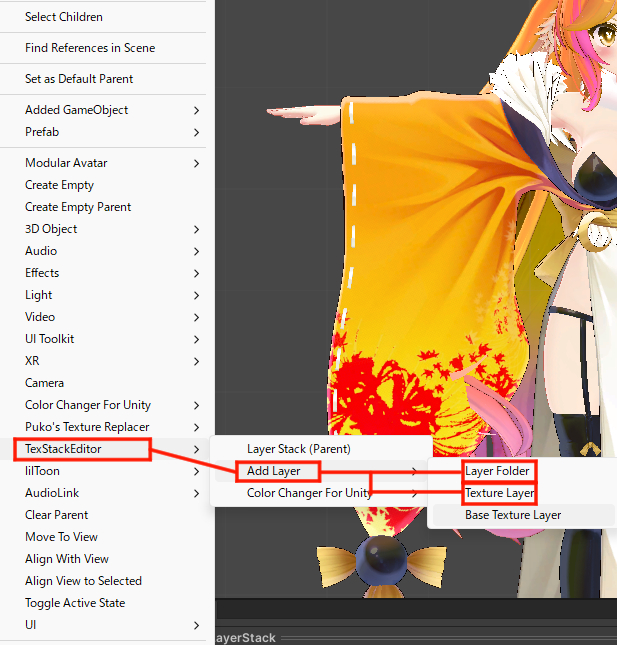The height and width of the screenshot is (645, 617).
Task: Click Align View to Selected
Action: (x=83, y=581)
